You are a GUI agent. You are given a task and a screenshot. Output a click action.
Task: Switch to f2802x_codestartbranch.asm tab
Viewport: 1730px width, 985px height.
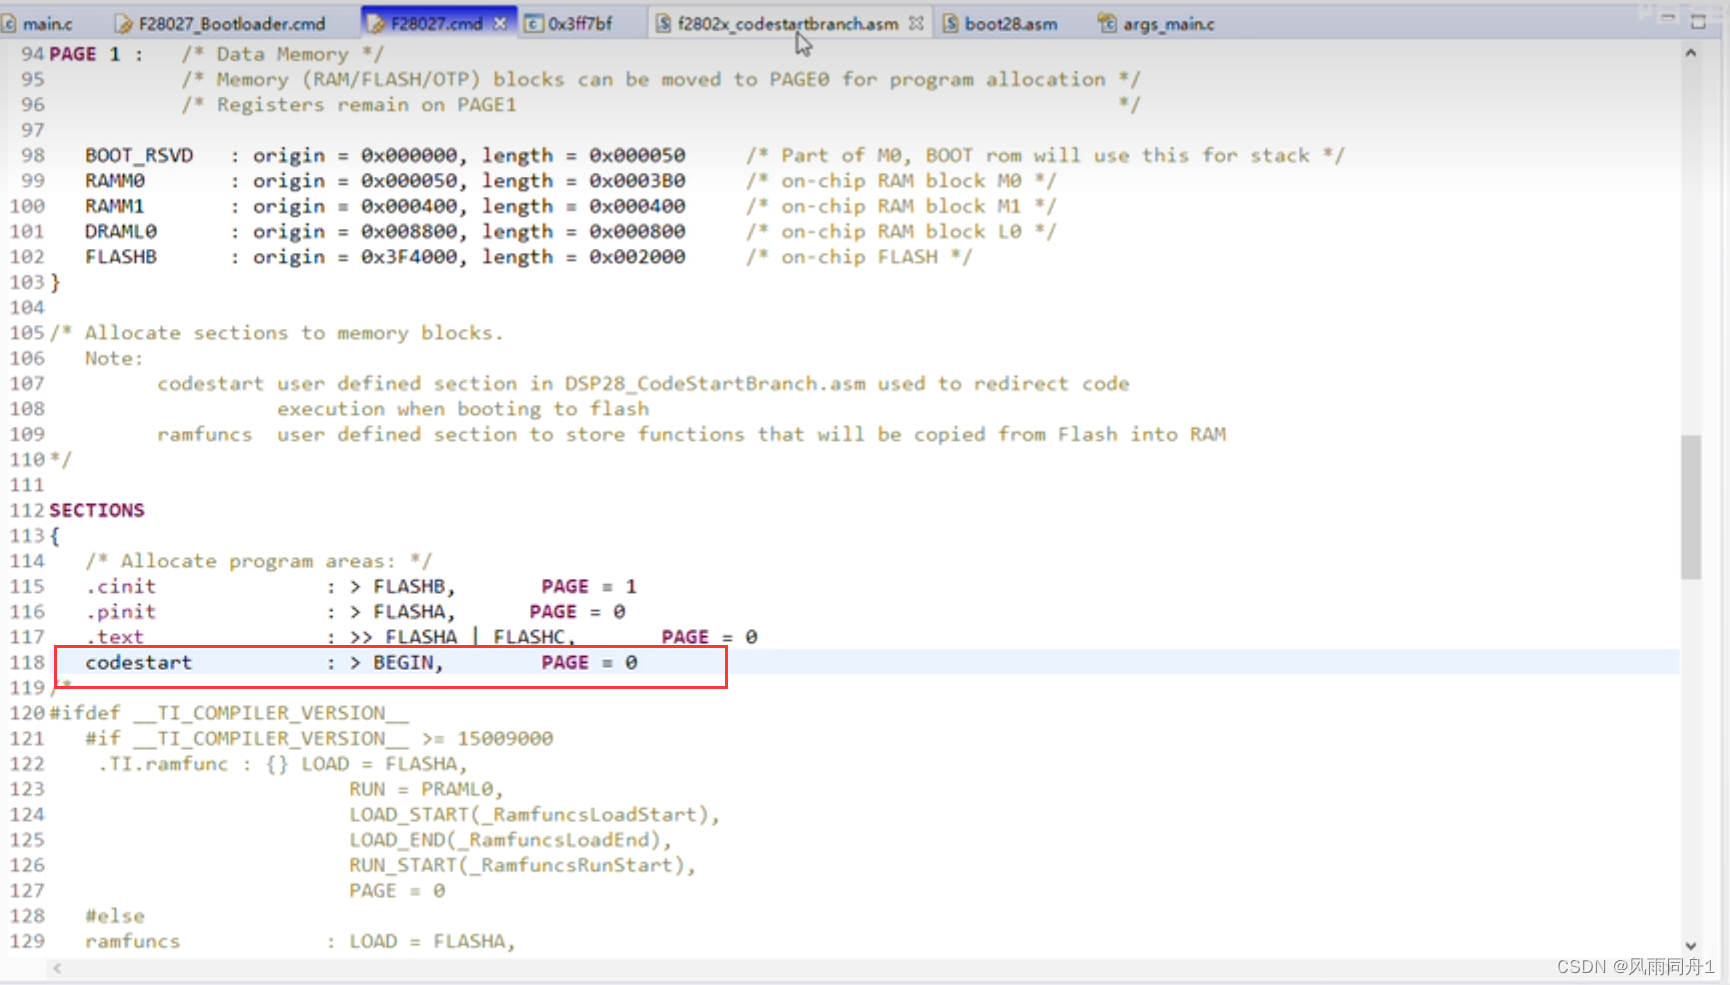[787, 23]
